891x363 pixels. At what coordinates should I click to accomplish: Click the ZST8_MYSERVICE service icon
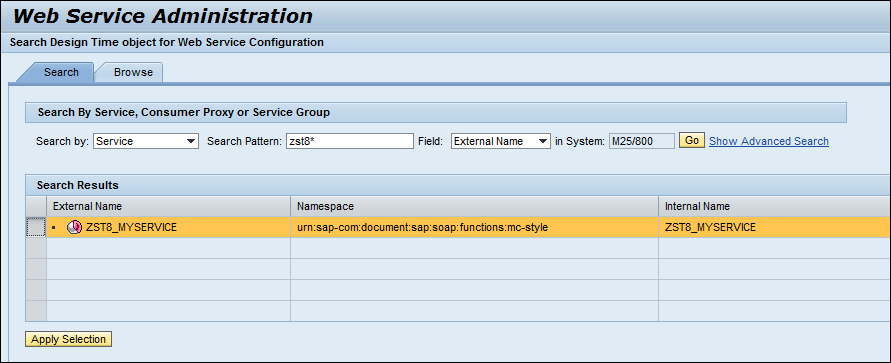click(74, 227)
